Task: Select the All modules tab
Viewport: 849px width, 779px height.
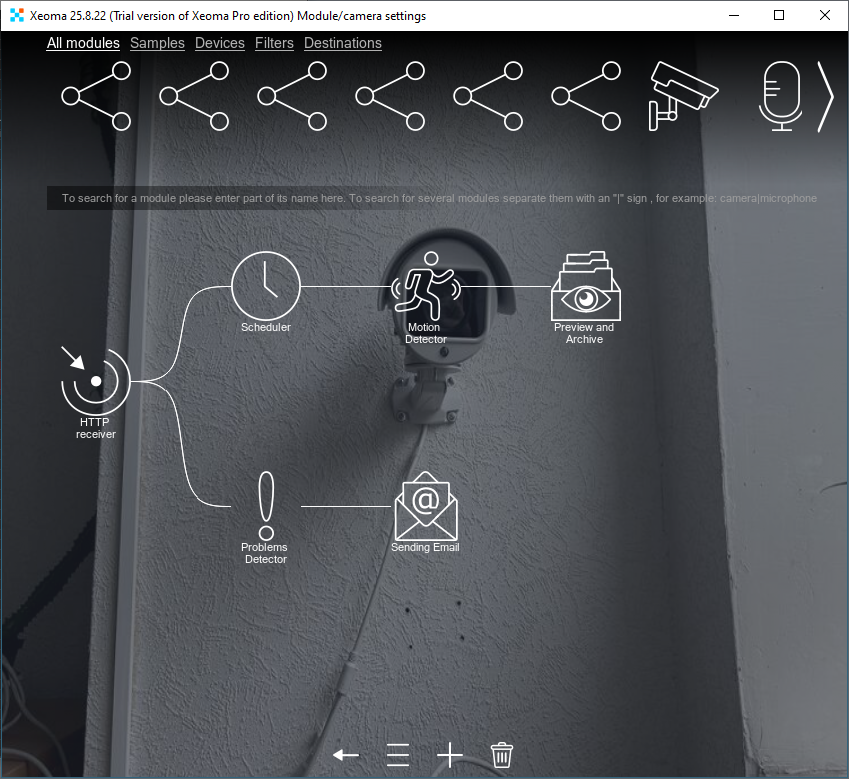Action: pos(83,43)
